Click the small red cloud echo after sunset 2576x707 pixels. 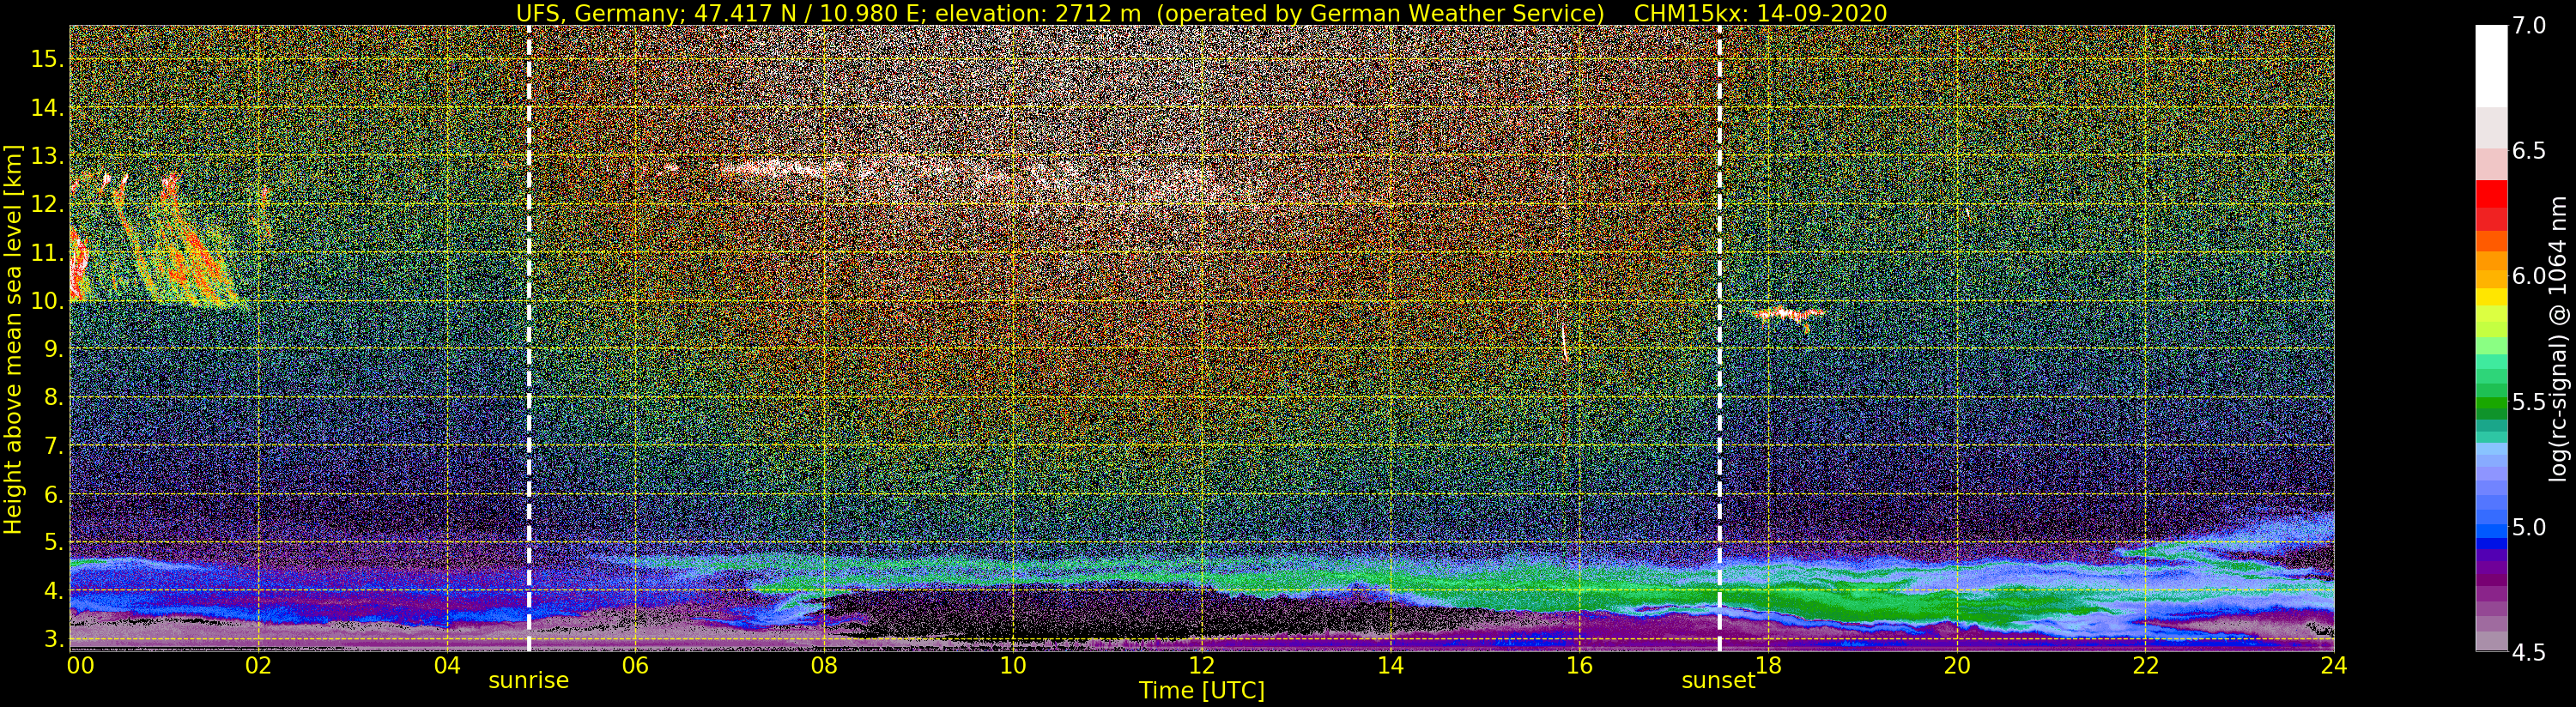[1789, 316]
